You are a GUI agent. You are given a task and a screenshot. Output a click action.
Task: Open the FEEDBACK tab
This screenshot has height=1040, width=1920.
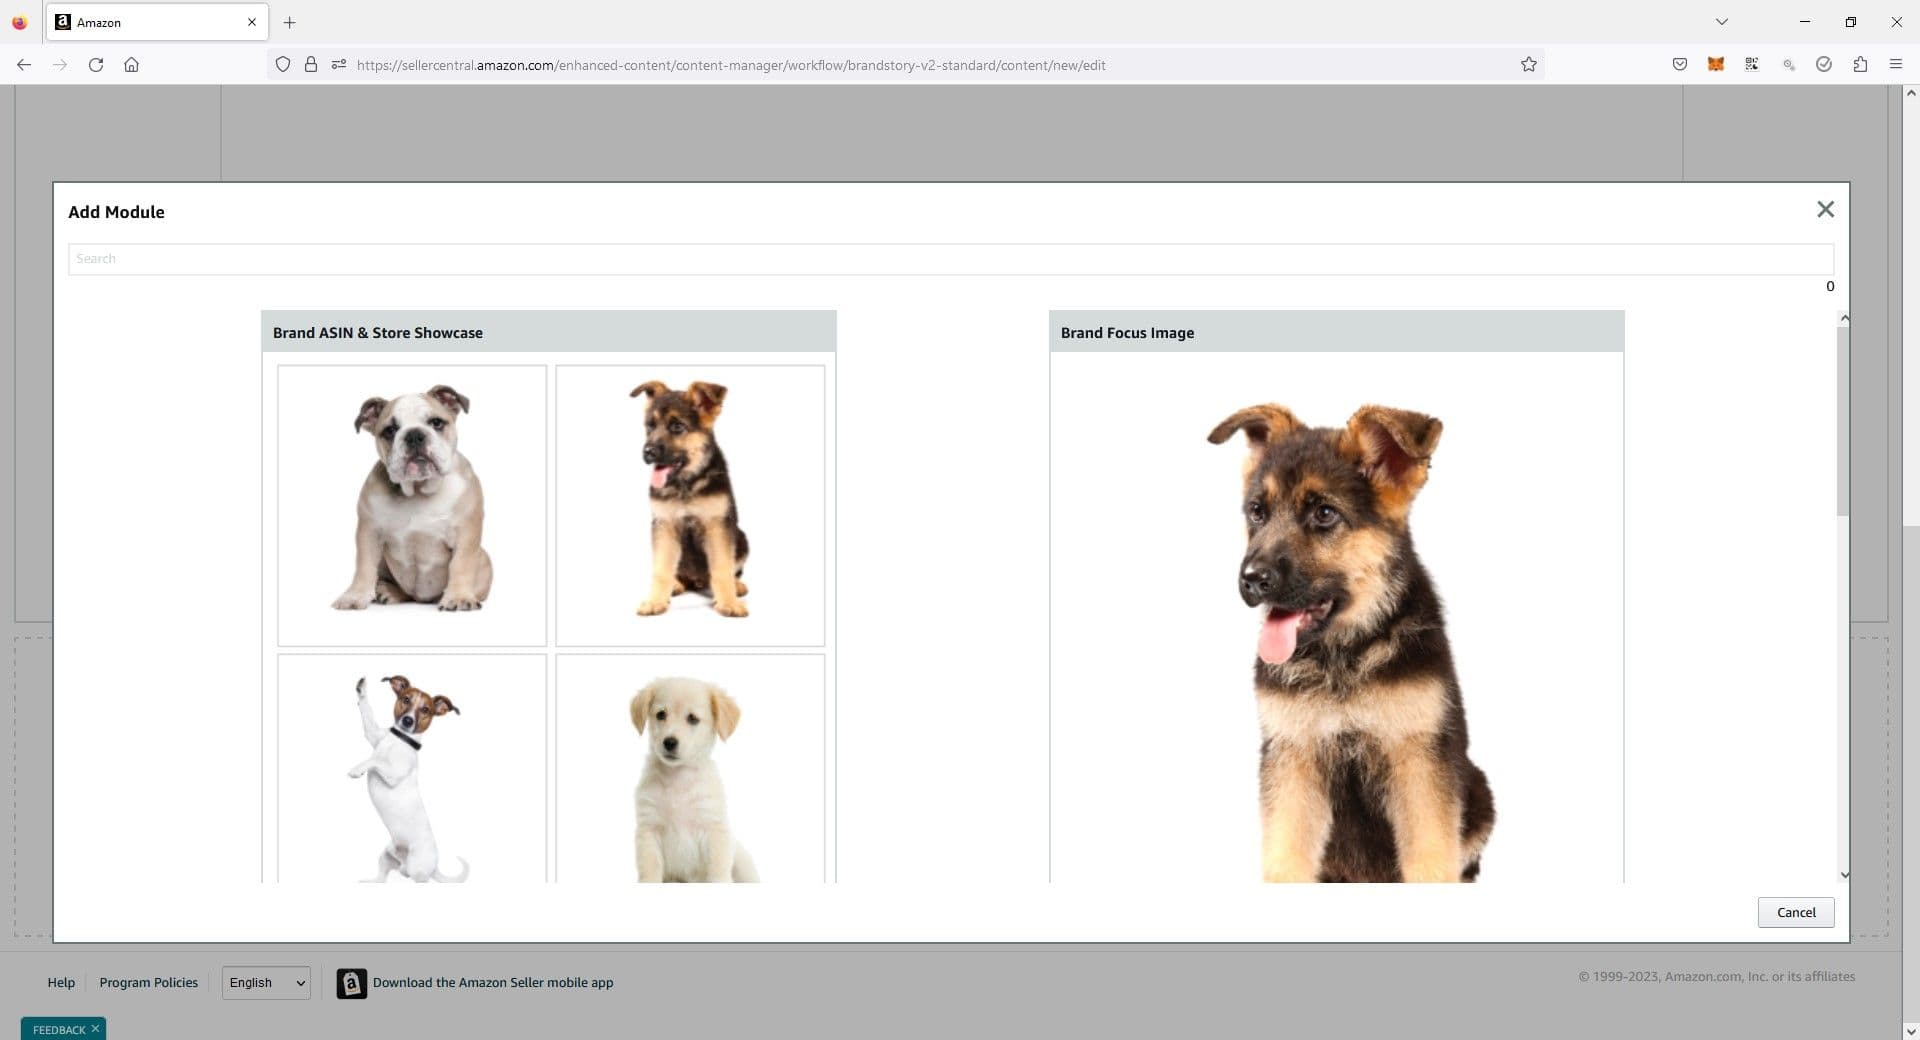pos(59,1030)
